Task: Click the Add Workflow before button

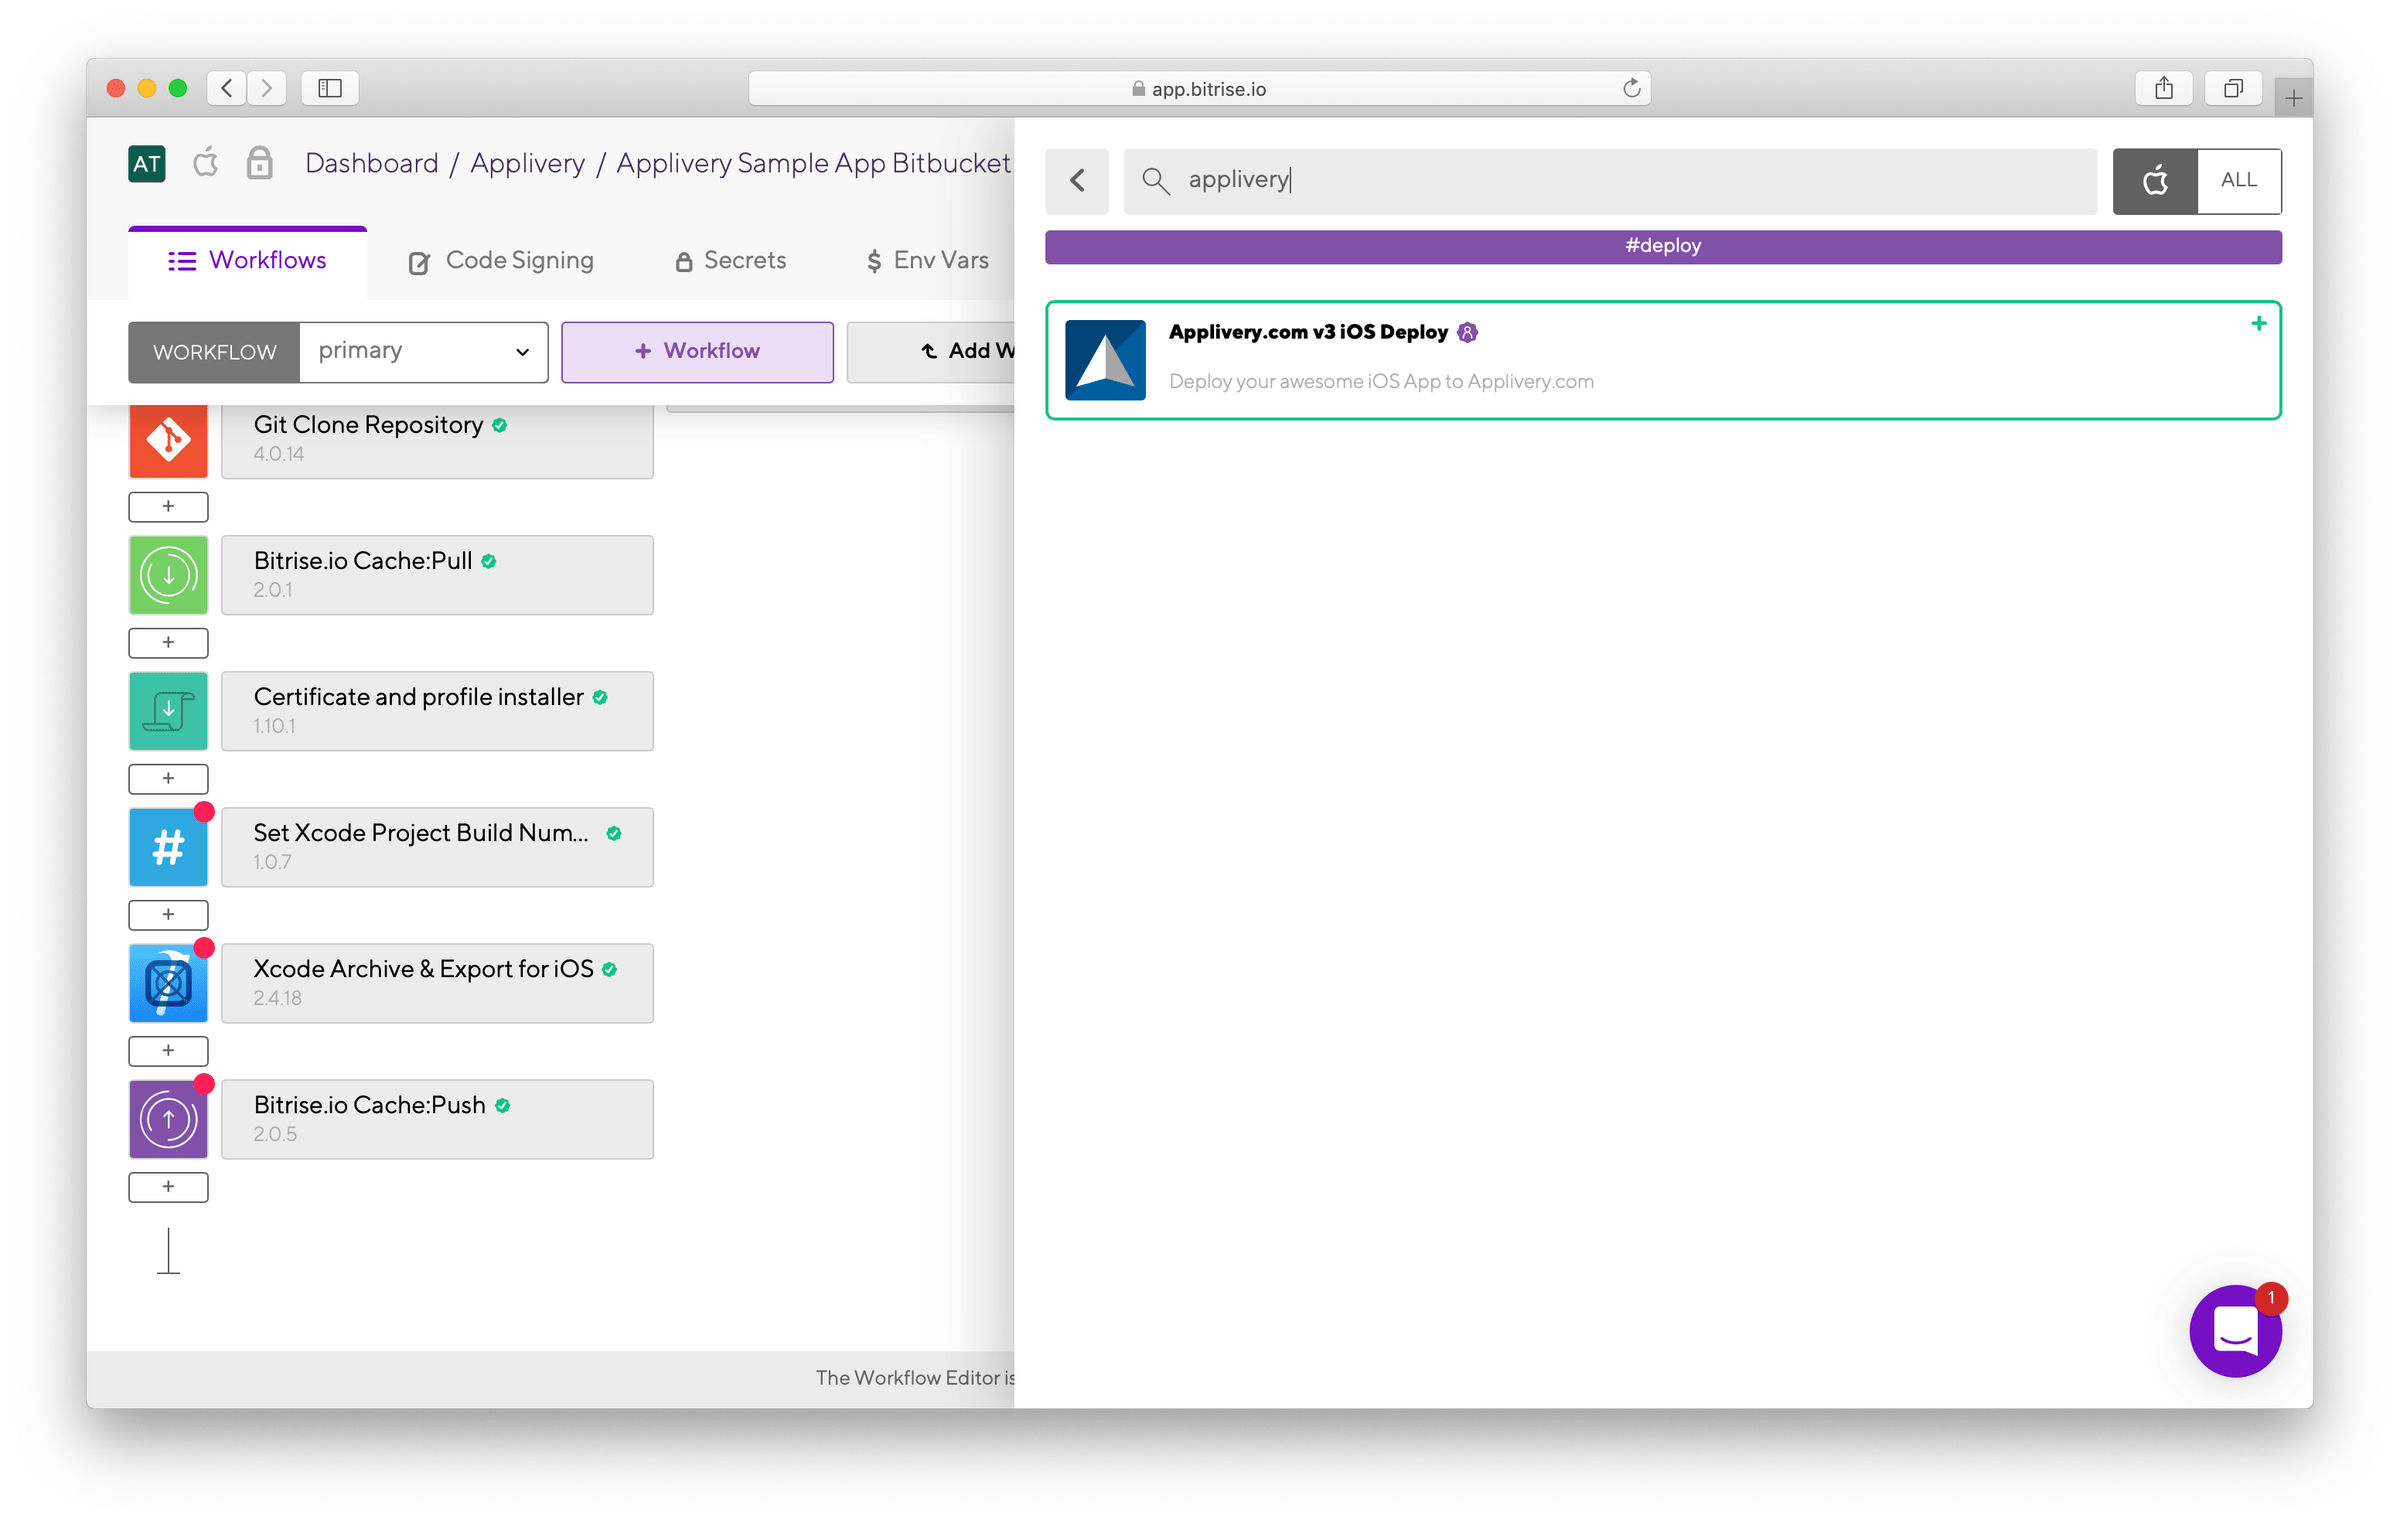Action: tap(931, 352)
